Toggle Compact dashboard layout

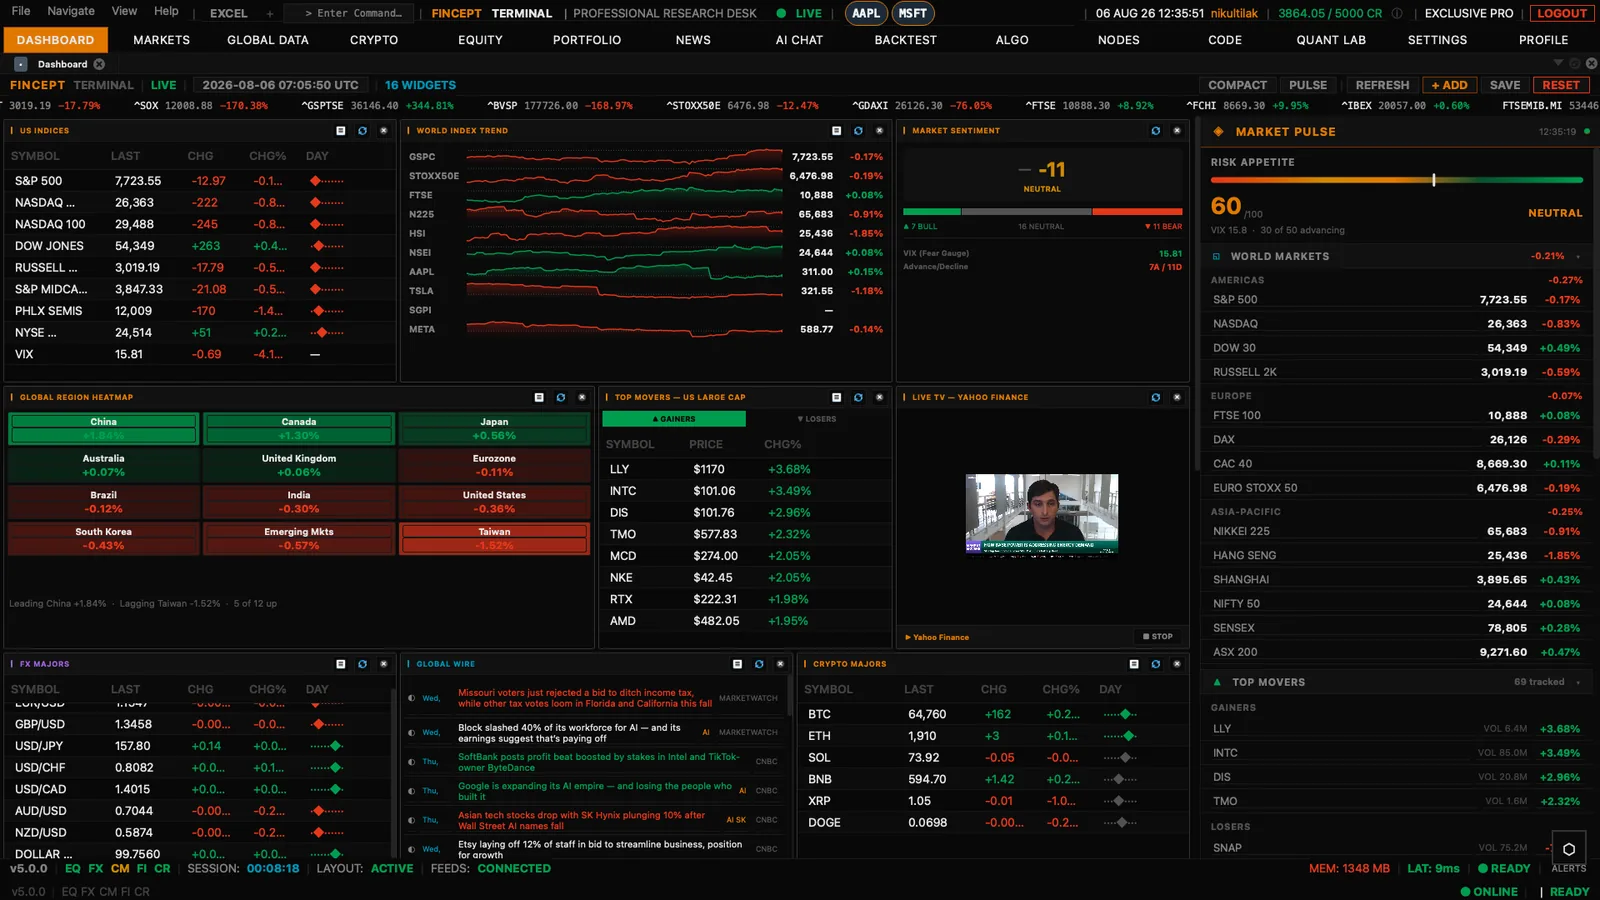pyautogui.click(x=1237, y=85)
